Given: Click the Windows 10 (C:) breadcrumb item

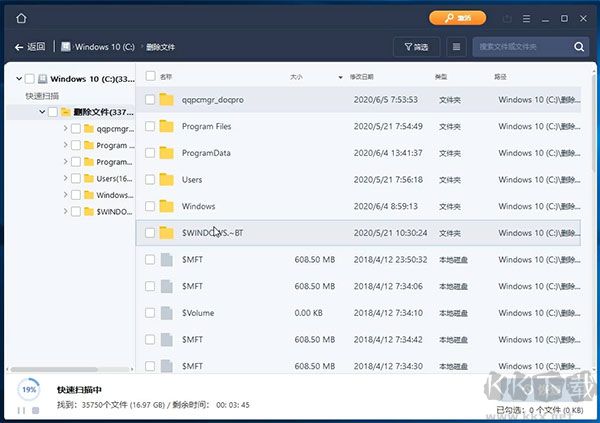Looking at the screenshot, I should coord(102,47).
